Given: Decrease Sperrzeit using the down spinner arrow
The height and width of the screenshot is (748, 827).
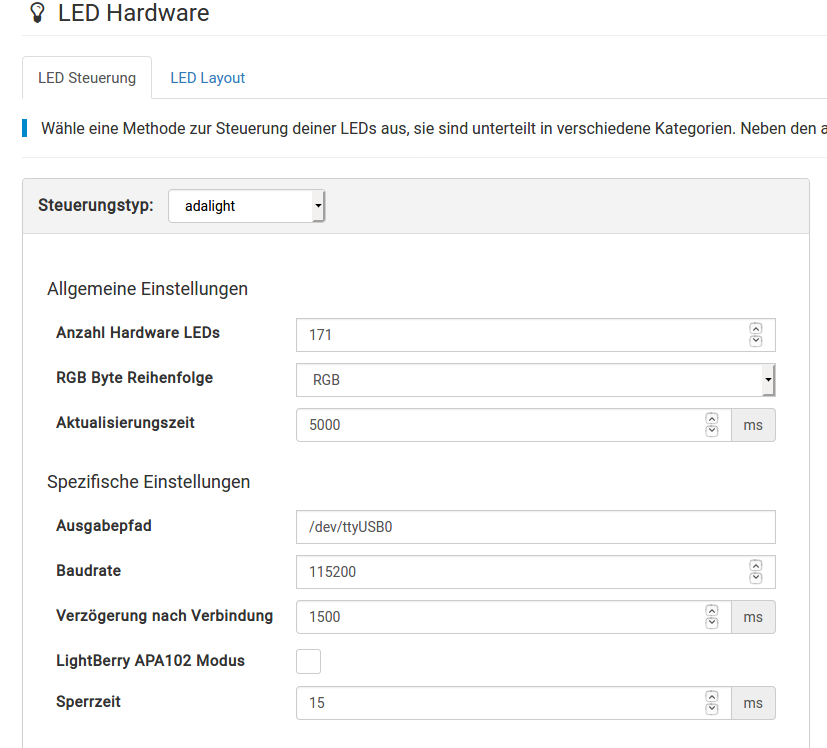Looking at the screenshot, I should tap(712, 709).
